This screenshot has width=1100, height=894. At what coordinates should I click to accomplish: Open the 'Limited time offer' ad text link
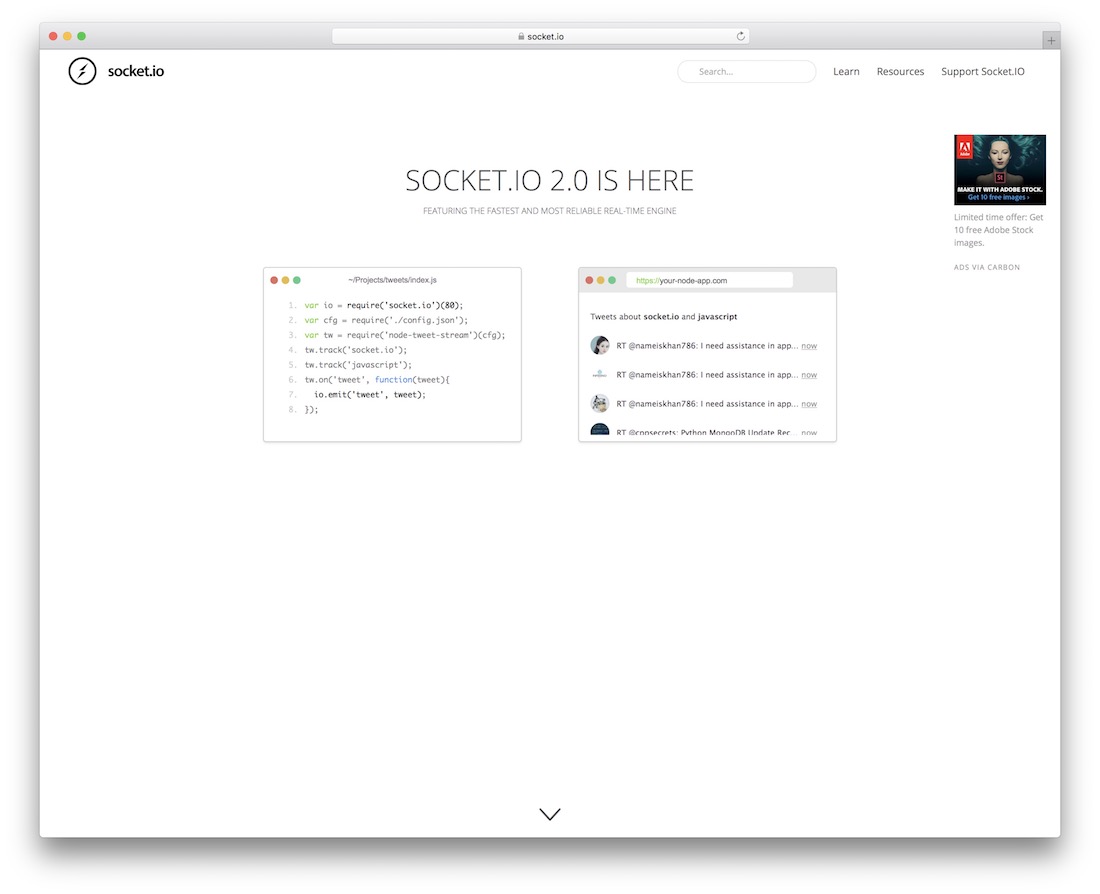pos(998,230)
